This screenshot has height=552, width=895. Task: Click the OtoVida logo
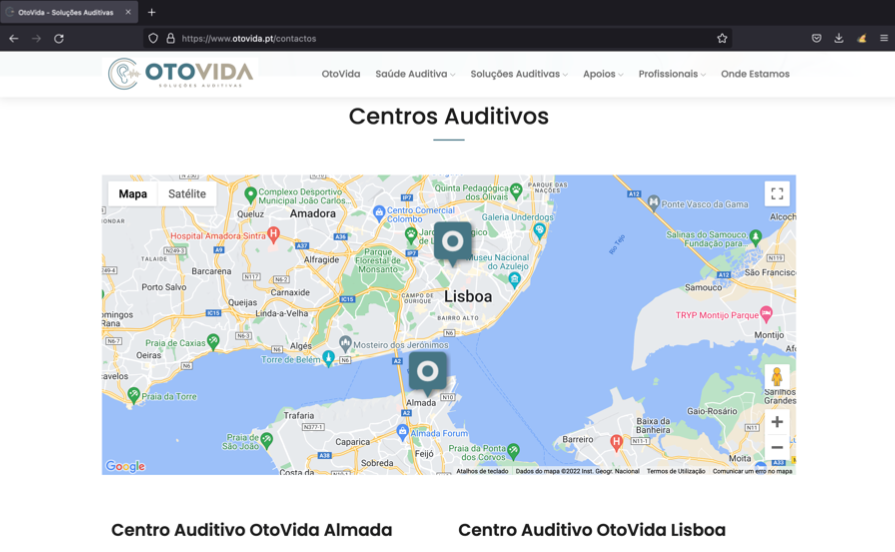click(180, 74)
